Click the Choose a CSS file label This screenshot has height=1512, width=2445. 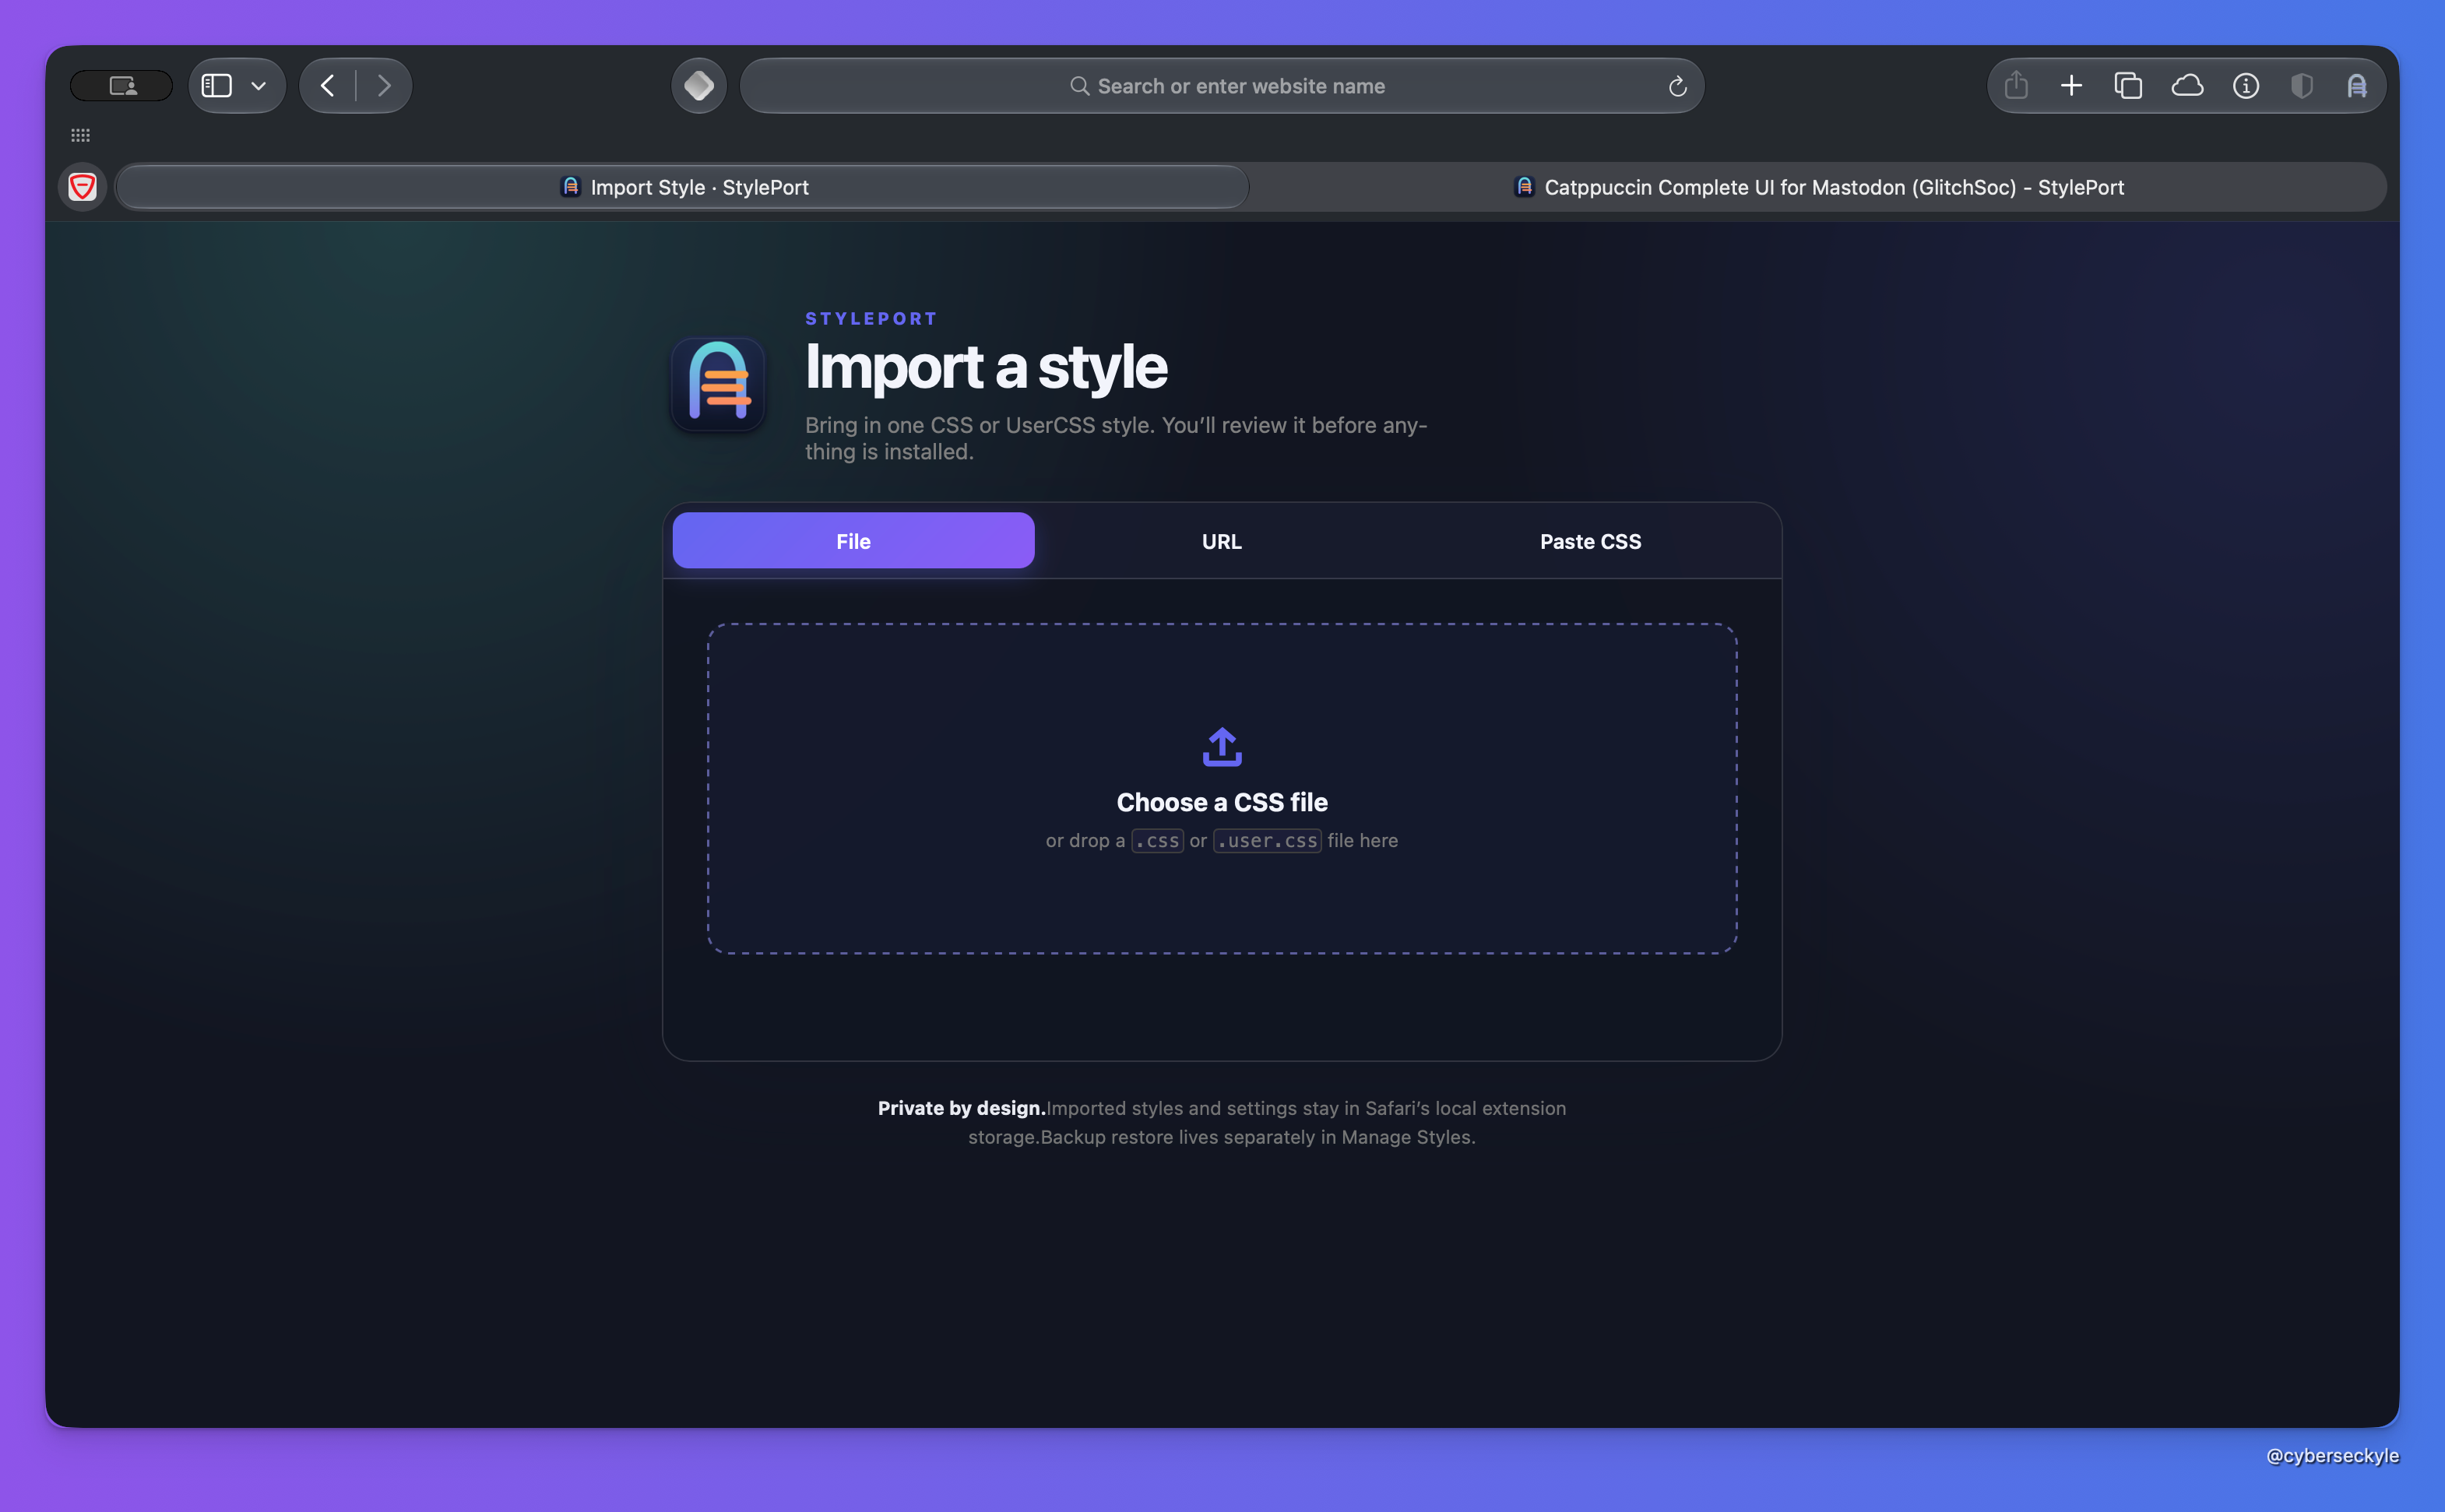[x=1222, y=802]
